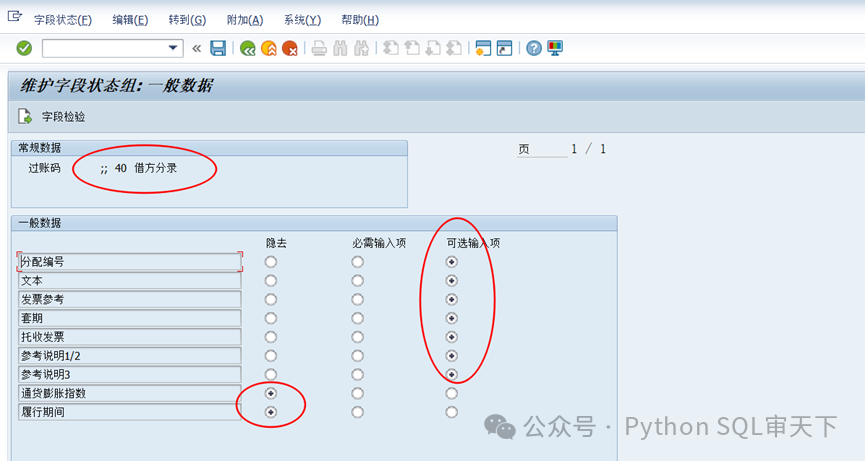This screenshot has height=461, width=865.
Task: Open the 系统(Y) menu
Action: click(x=302, y=20)
